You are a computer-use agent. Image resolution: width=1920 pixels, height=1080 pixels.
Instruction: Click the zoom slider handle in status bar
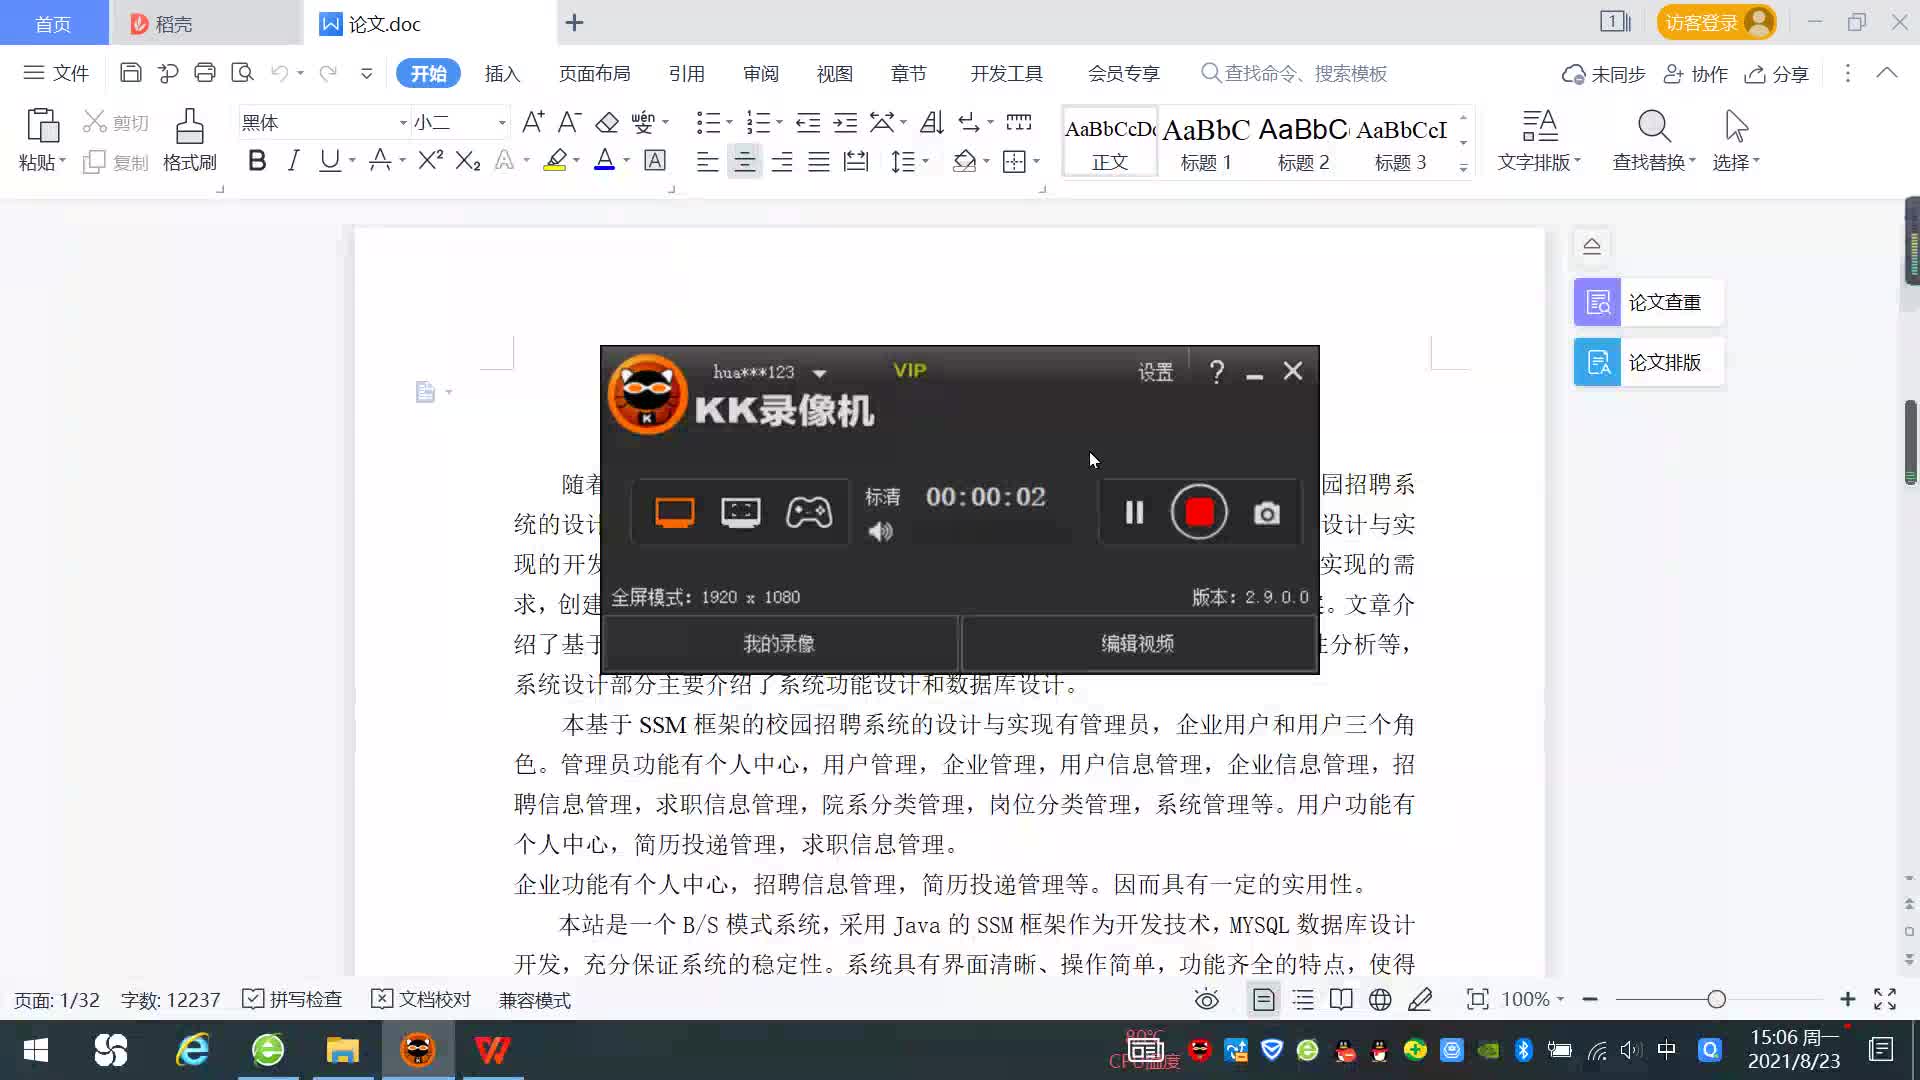(1716, 999)
